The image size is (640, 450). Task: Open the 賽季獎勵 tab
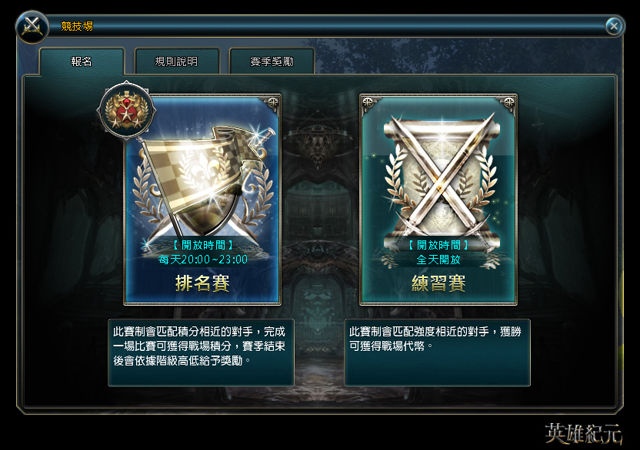click(x=272, y=61)
